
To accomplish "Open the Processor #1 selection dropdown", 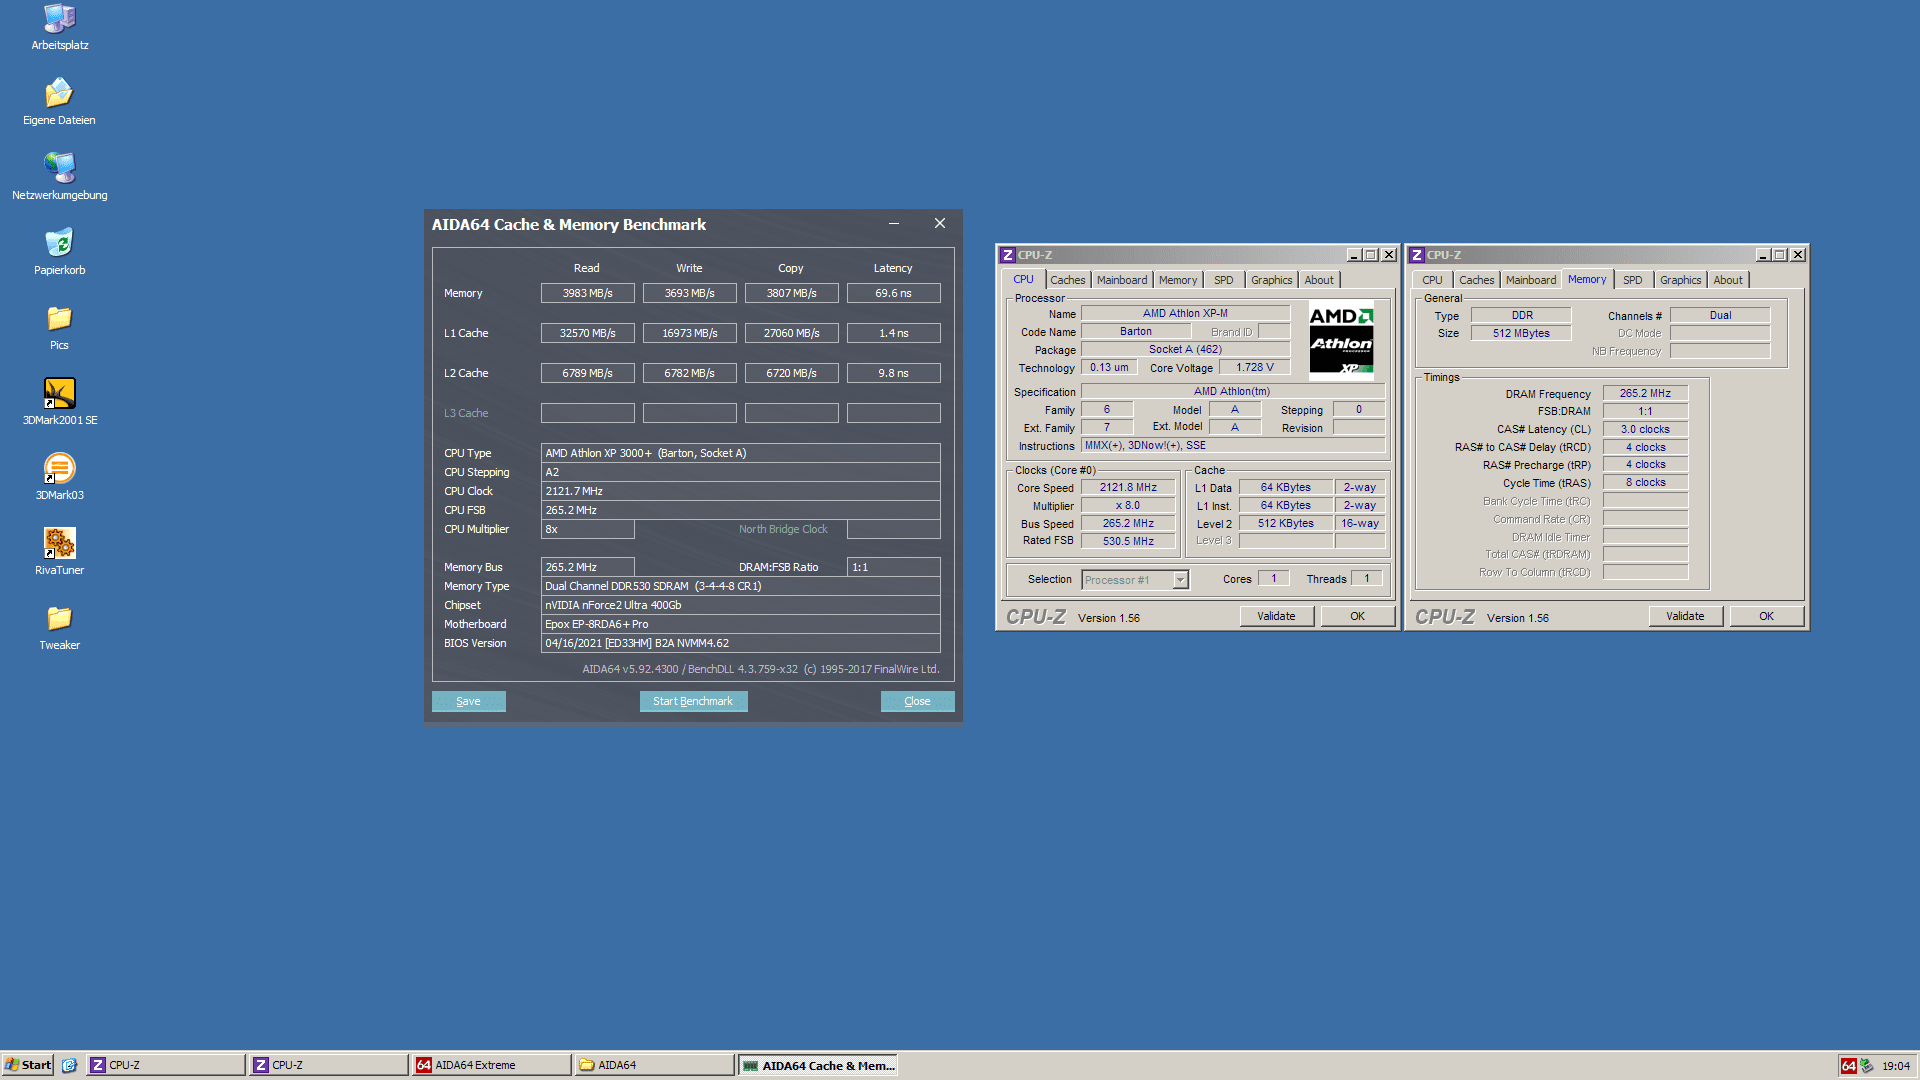I will (1181, 580).
